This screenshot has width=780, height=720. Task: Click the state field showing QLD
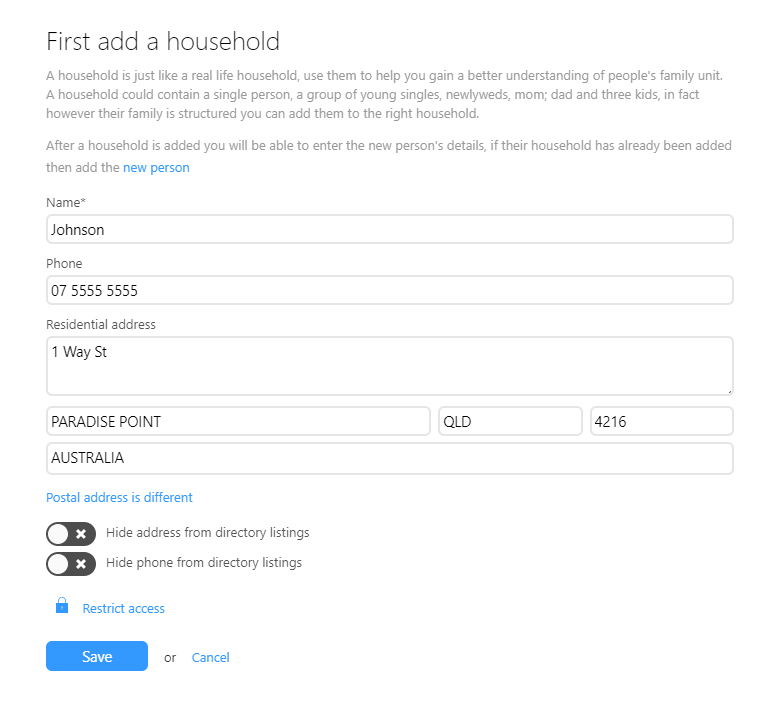510,421
